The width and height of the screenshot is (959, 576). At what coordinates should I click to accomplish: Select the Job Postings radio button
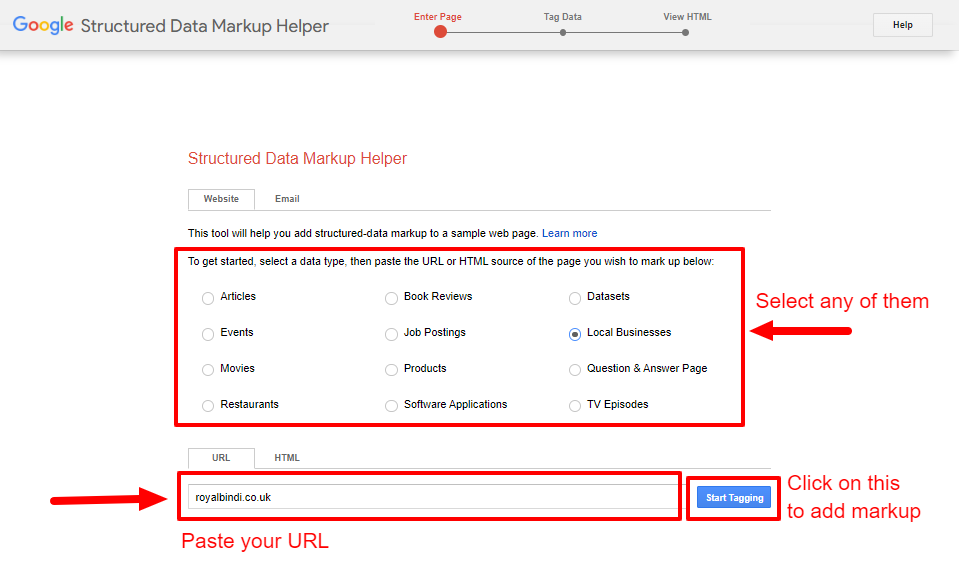(x=391, y=334)
